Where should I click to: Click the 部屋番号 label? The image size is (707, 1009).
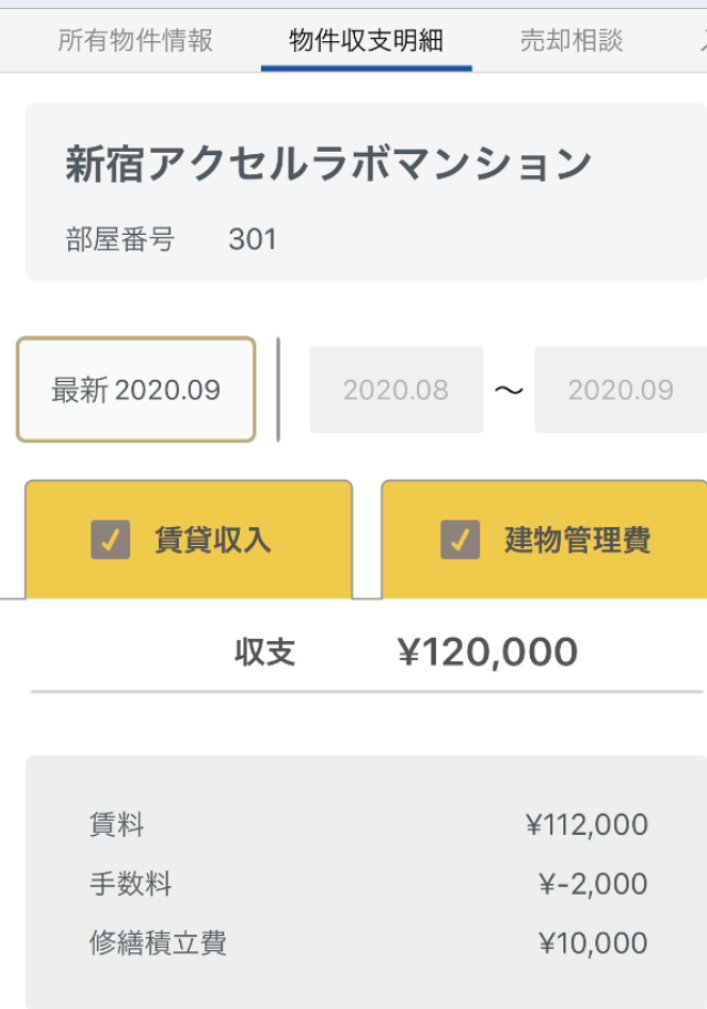[x=120, y=240]
